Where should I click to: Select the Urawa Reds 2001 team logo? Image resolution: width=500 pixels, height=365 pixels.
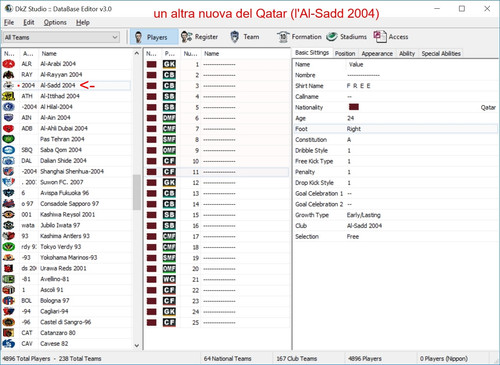(x=9, y=268)
